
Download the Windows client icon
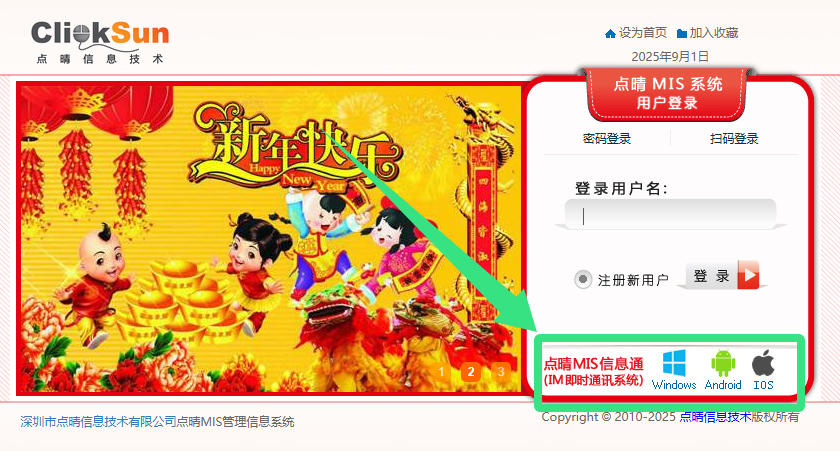tap(674, 364)
